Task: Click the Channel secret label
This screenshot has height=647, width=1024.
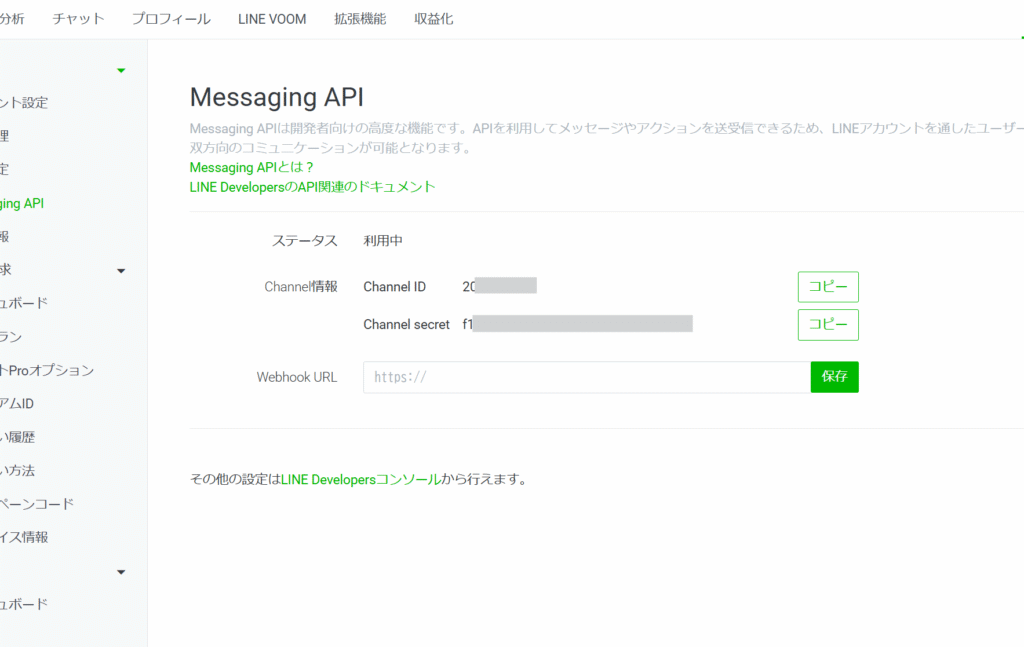Action: [406, 324]
